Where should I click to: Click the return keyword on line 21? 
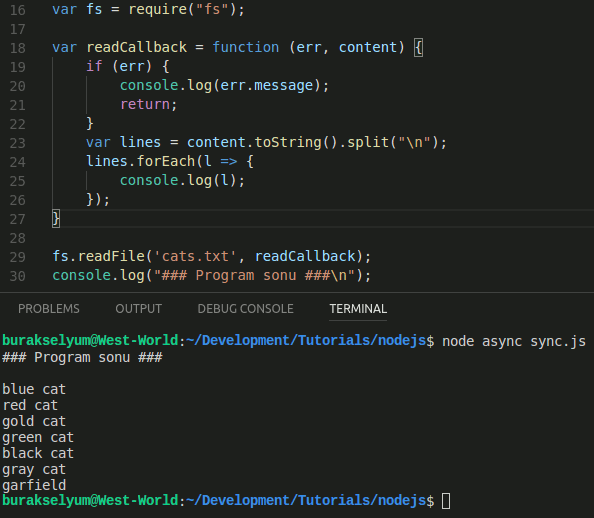pyautogui.click(x=145, y=104)
